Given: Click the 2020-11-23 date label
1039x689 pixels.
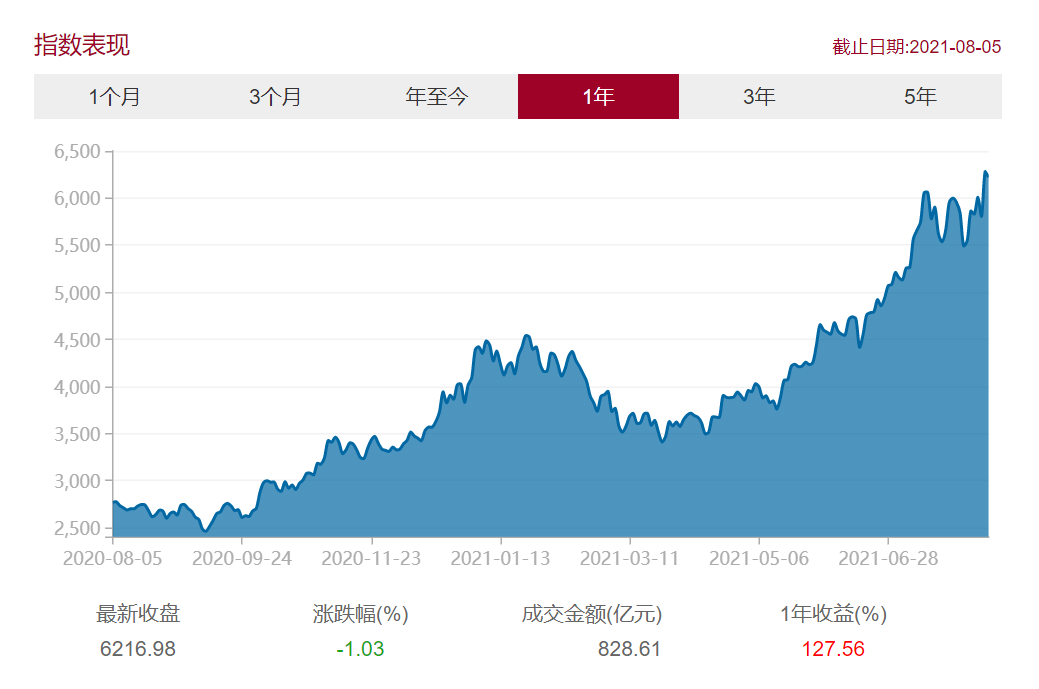Looking at the screenshot, I should [x=371, y=558].
